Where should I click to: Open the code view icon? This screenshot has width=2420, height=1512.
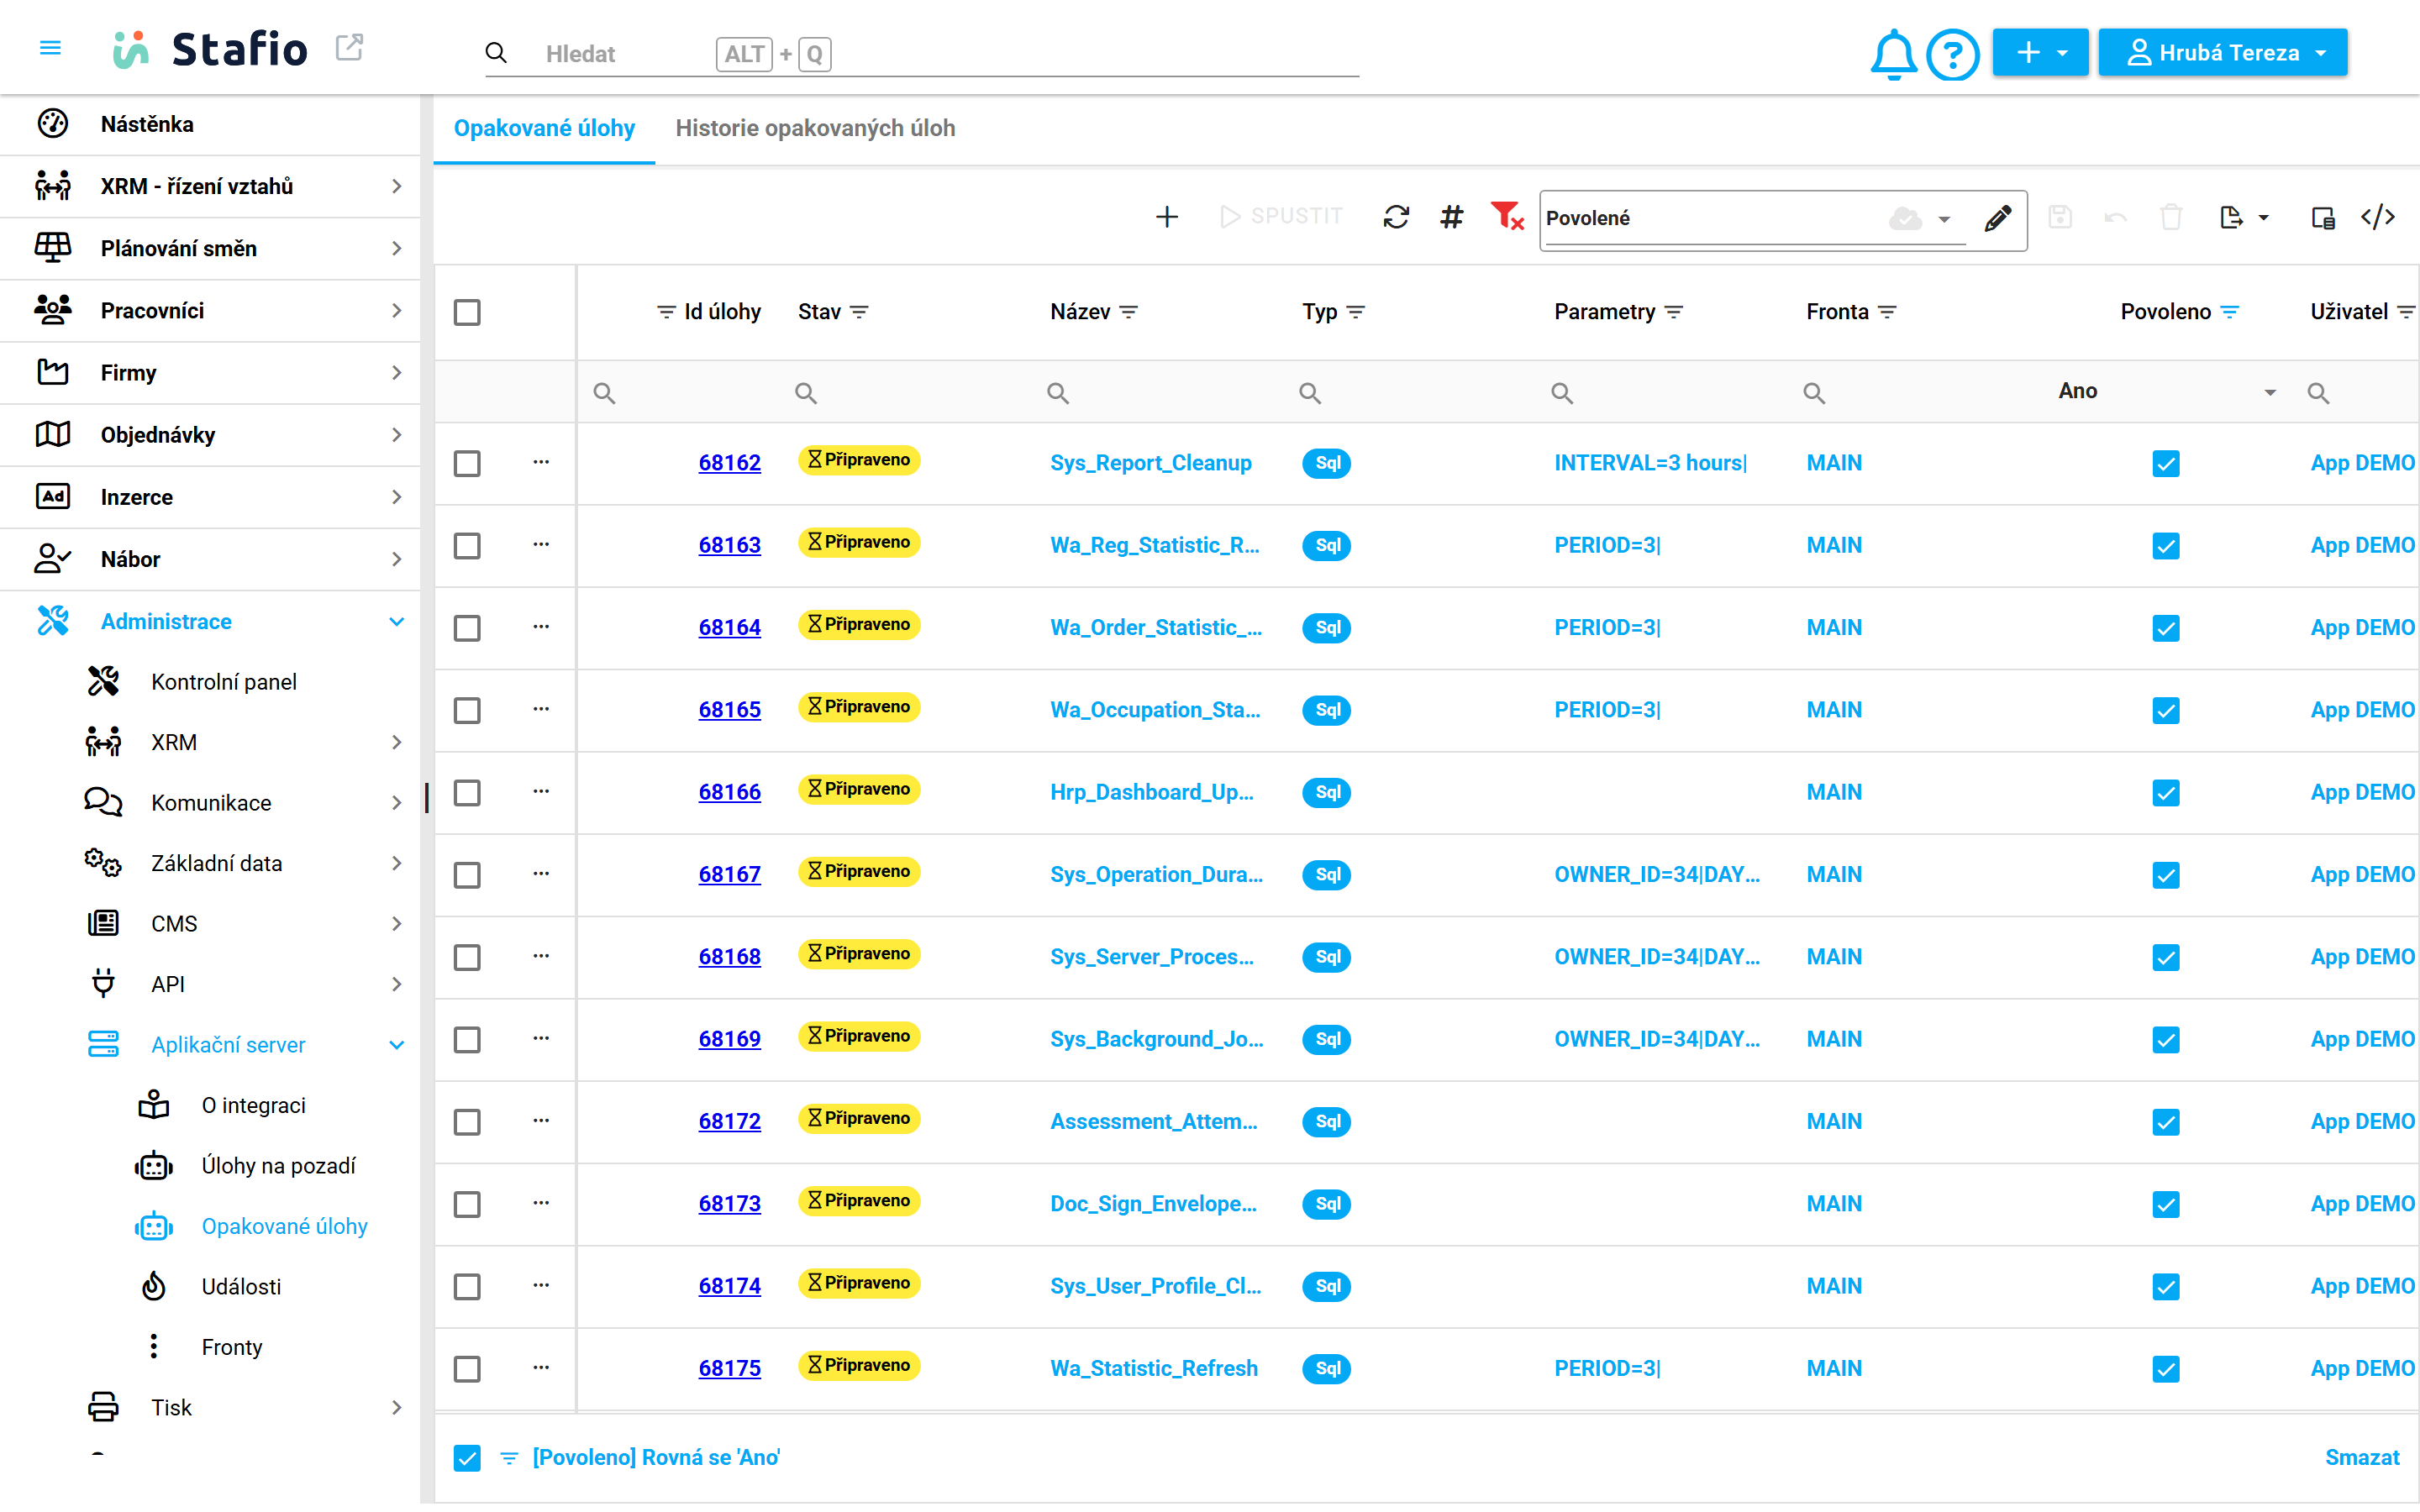(x=2378, y=217)
